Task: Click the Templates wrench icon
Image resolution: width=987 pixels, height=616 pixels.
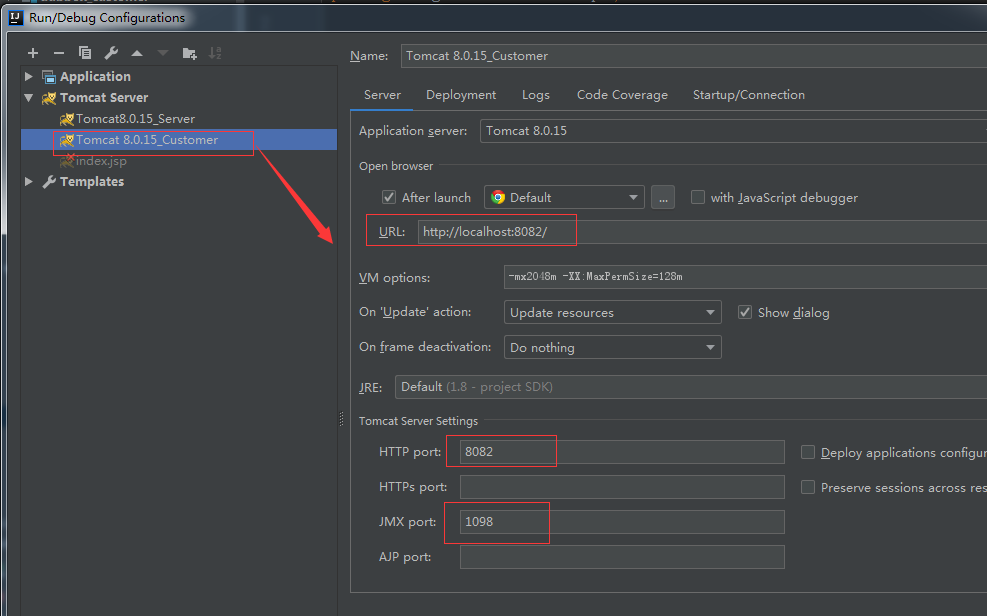Action: click(x=48, y=182)
